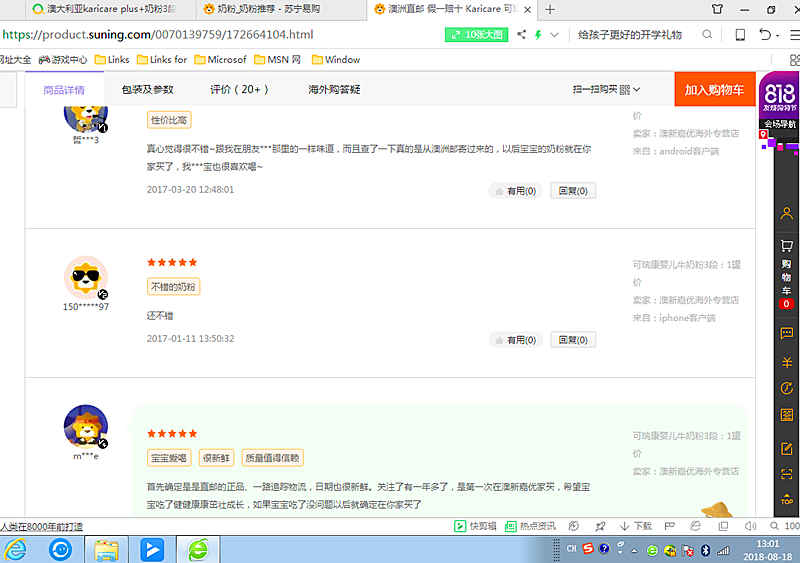Mark the 2017-03-20 review as useful
The height and width of the screenshot is (563, 800).
516,191
